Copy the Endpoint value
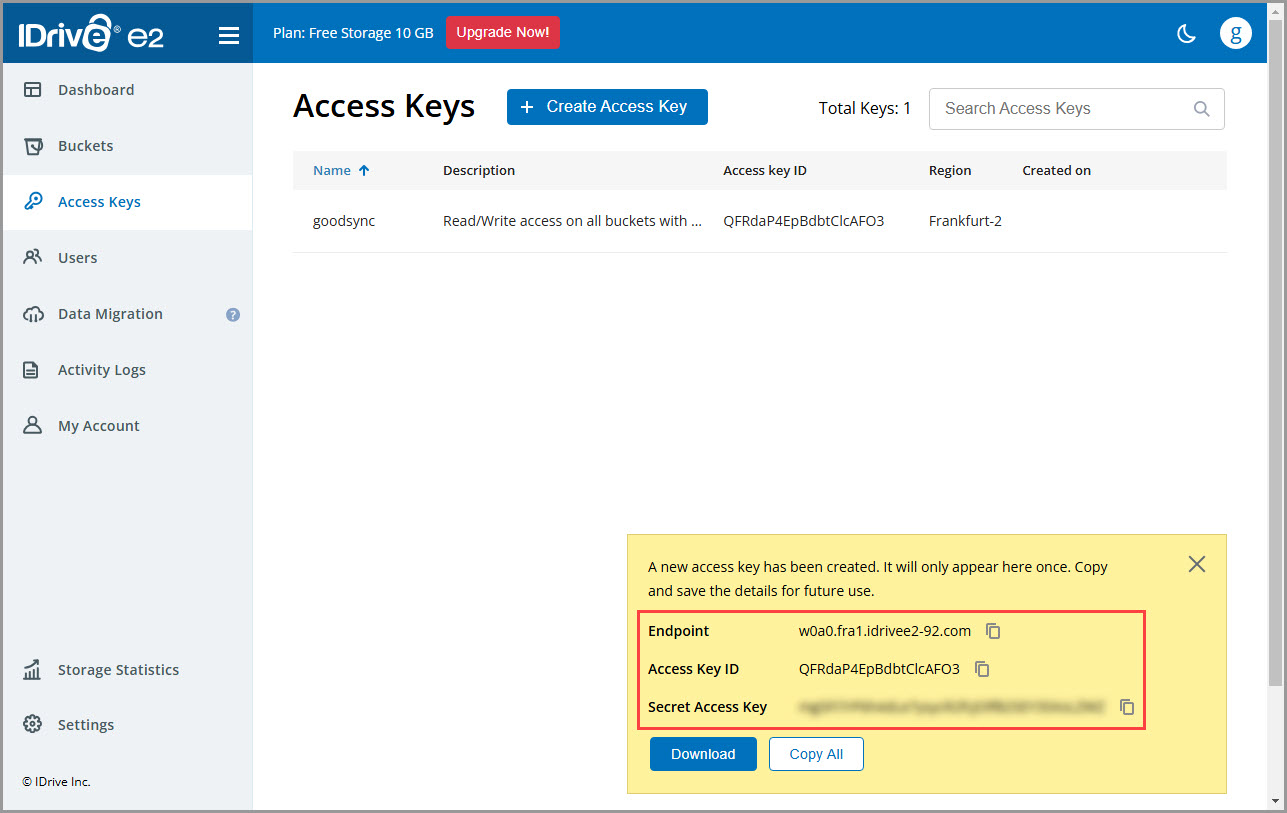Image resolution: width=1287 pixels, height=813 pixels. click(x=993, y=631)
